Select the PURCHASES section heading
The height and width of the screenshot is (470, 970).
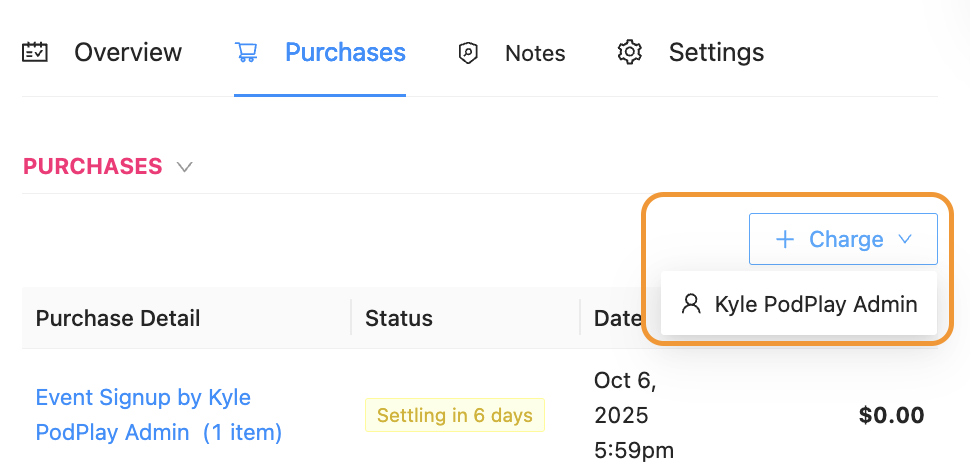tap(93, 166)
